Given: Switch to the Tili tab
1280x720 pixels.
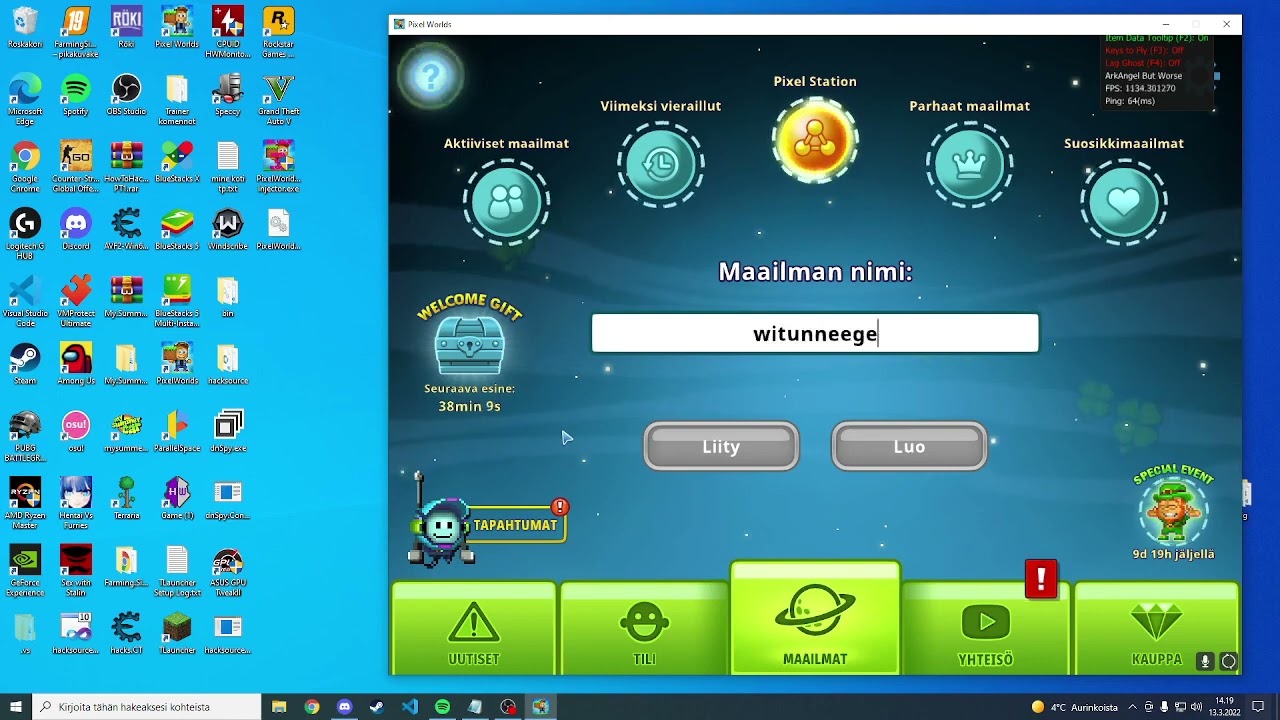Looking at the screenshot, I should (x=644, y=628).
